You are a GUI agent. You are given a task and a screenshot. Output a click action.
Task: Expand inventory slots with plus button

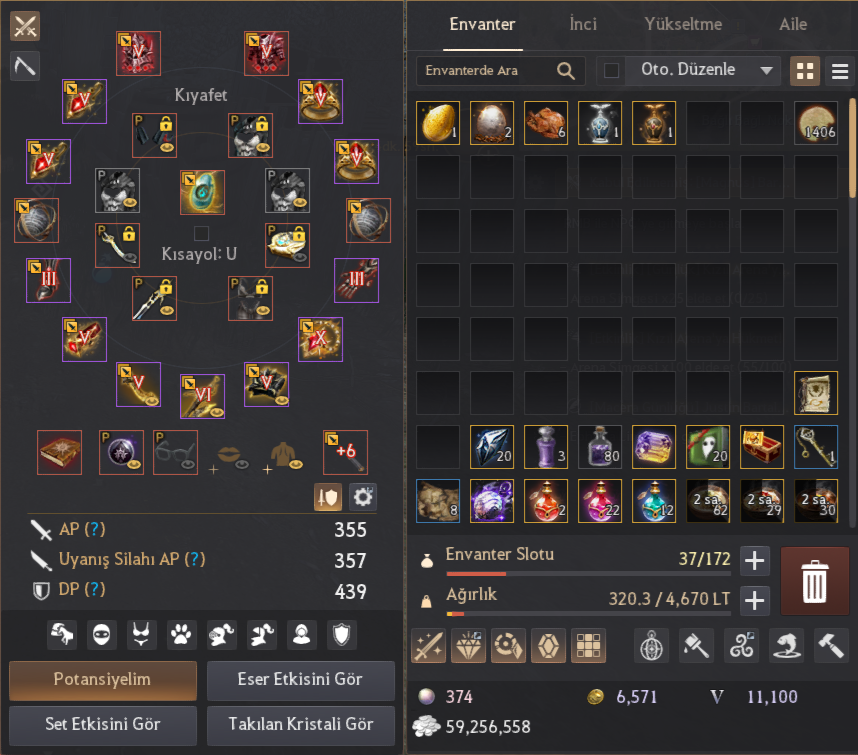click(755, 561)
